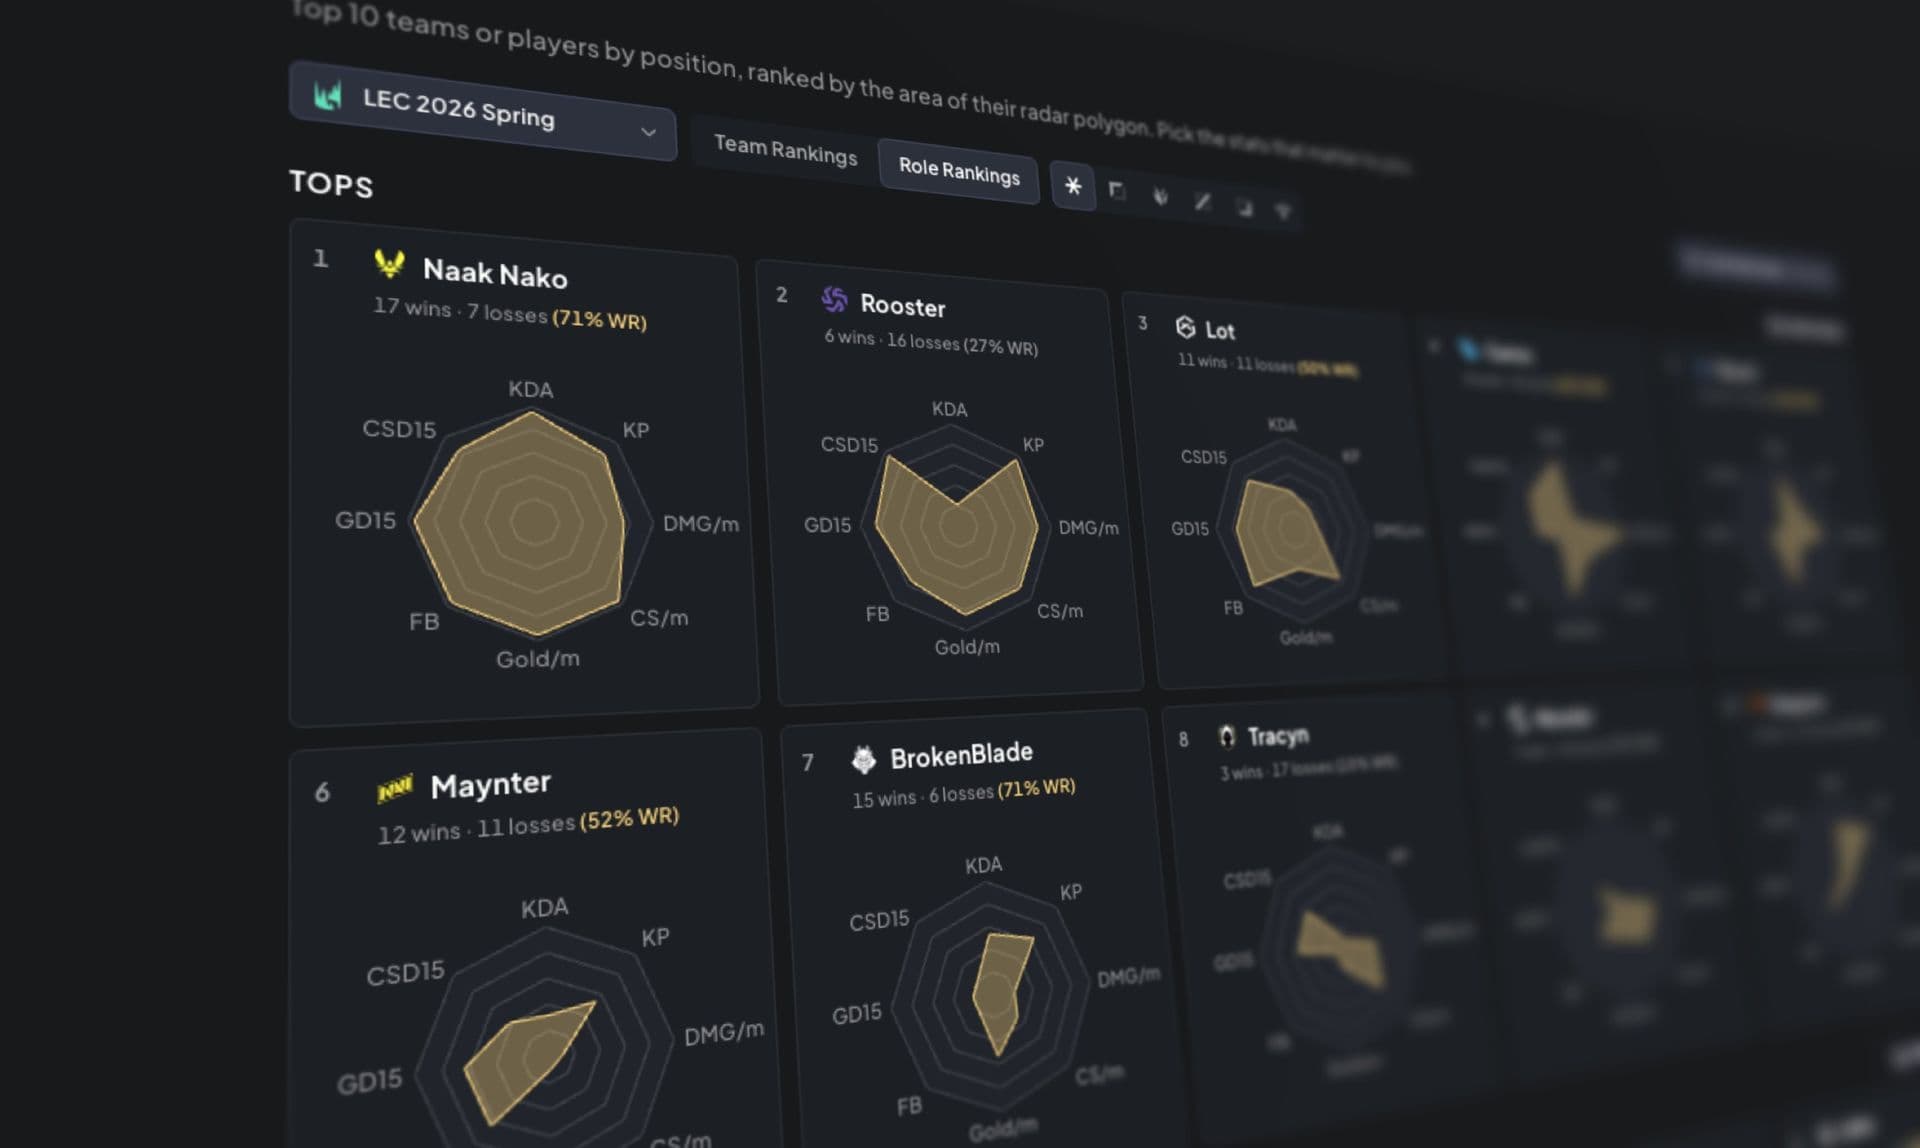1920x1148 pixels.
Task: Open player Naak Nako's name link
Action: coord(495,273)
